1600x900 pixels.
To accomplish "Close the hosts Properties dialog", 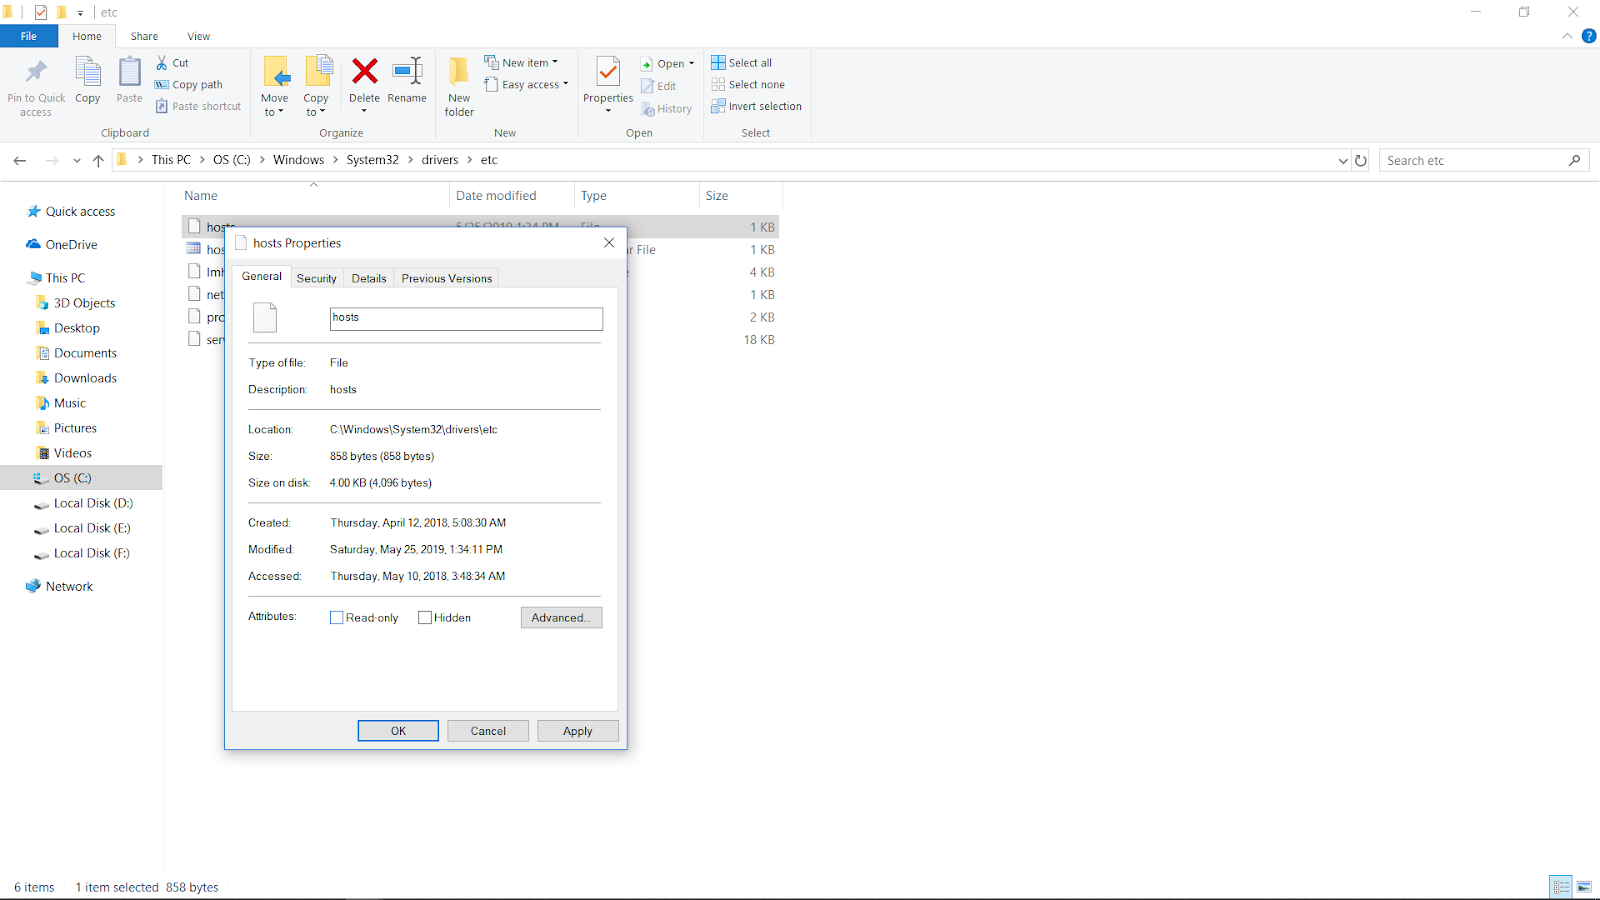I will (609, 243).
